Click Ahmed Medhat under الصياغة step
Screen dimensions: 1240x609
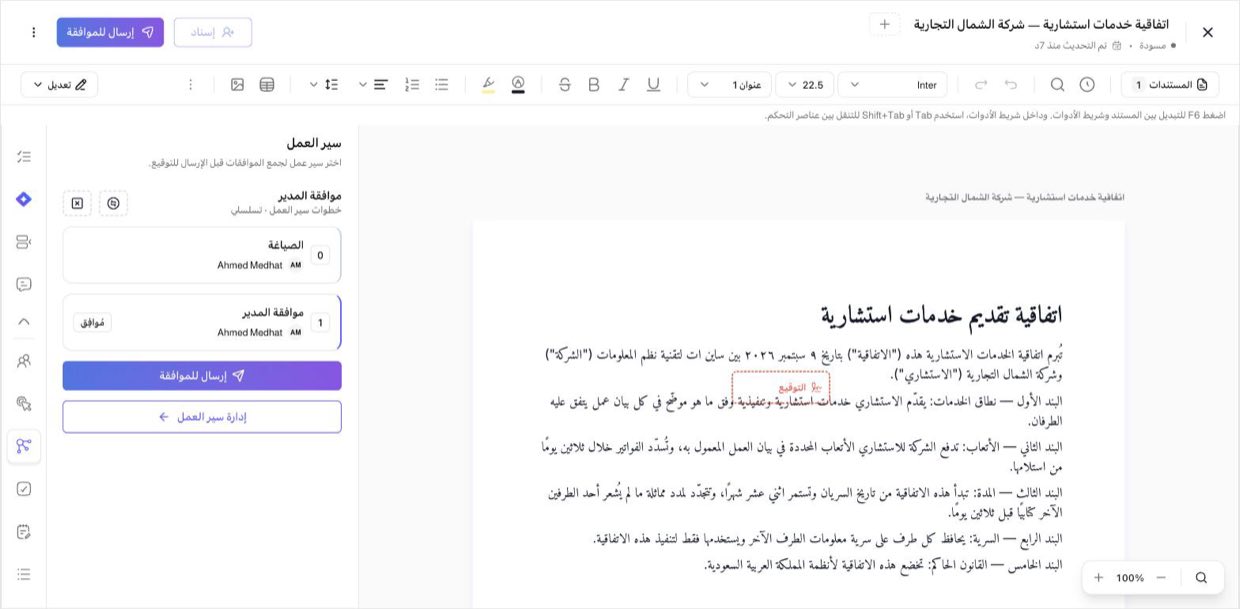[x=250, y=265]
